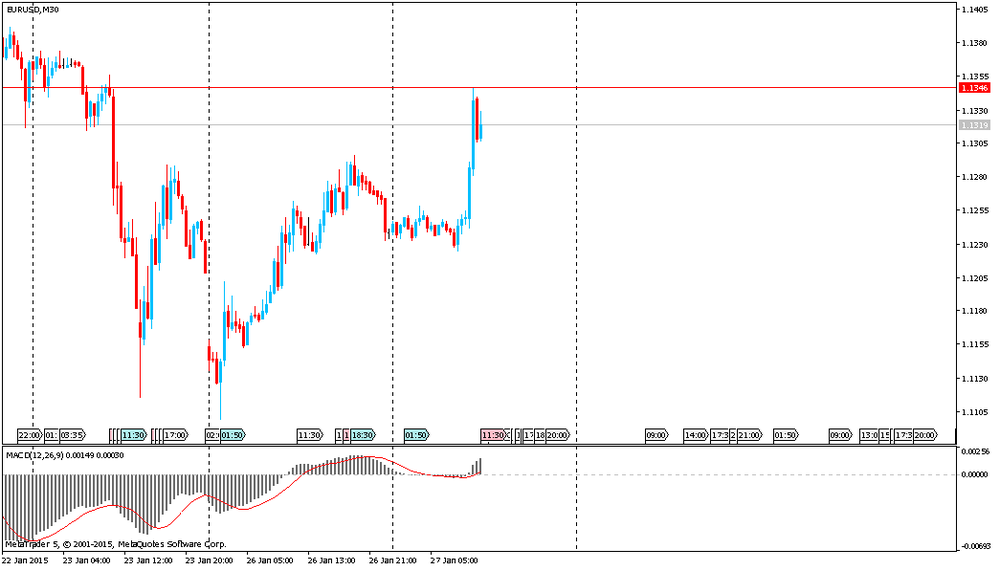Select the 21:00 event marker
The image size is (1000, 571).
[x=749, y=435]
